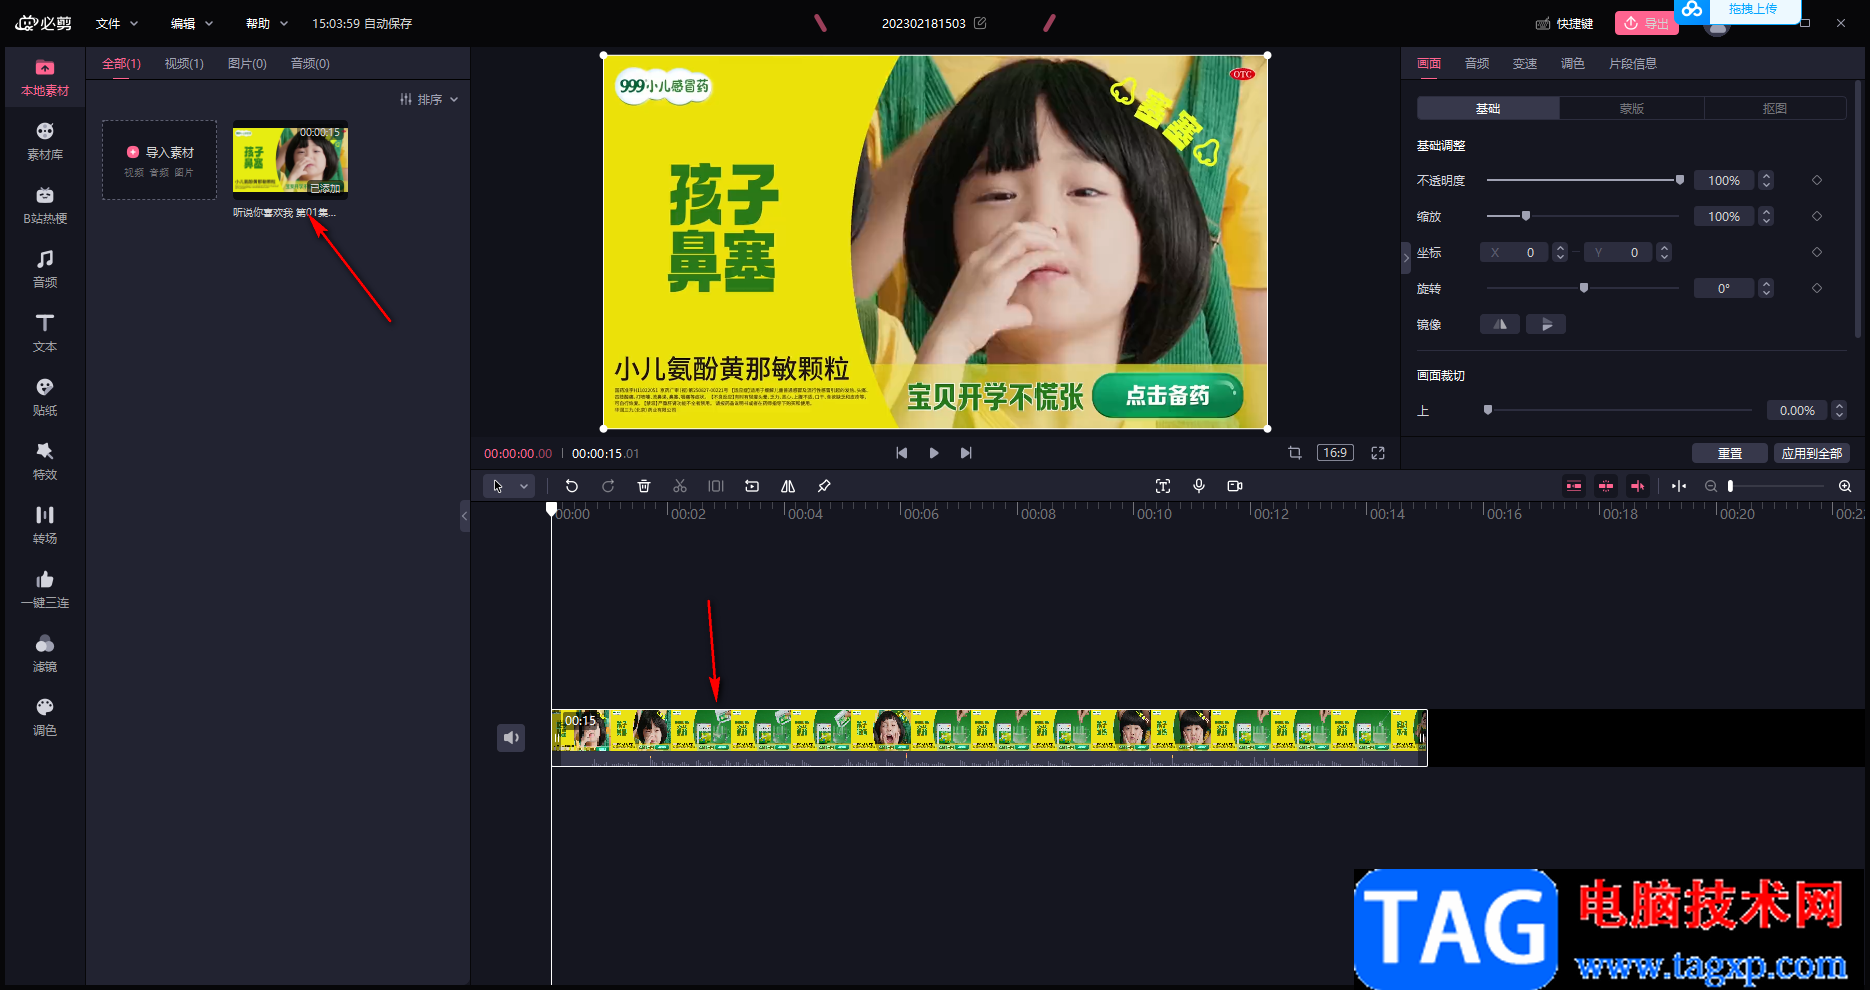Mute the timeline track speaker
Viewport: 1870px width, 990px height.
coord(511,738)
